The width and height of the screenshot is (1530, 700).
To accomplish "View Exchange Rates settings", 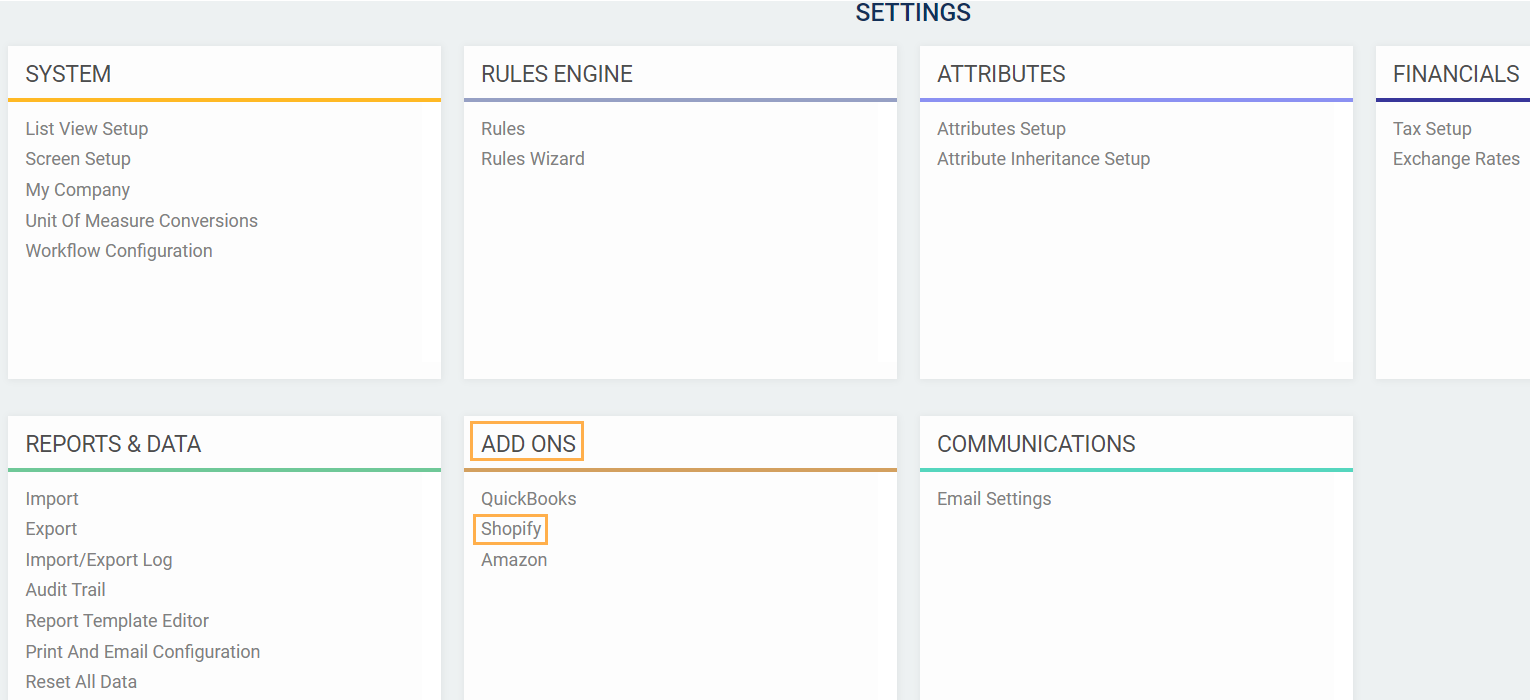I will 1456,159.
